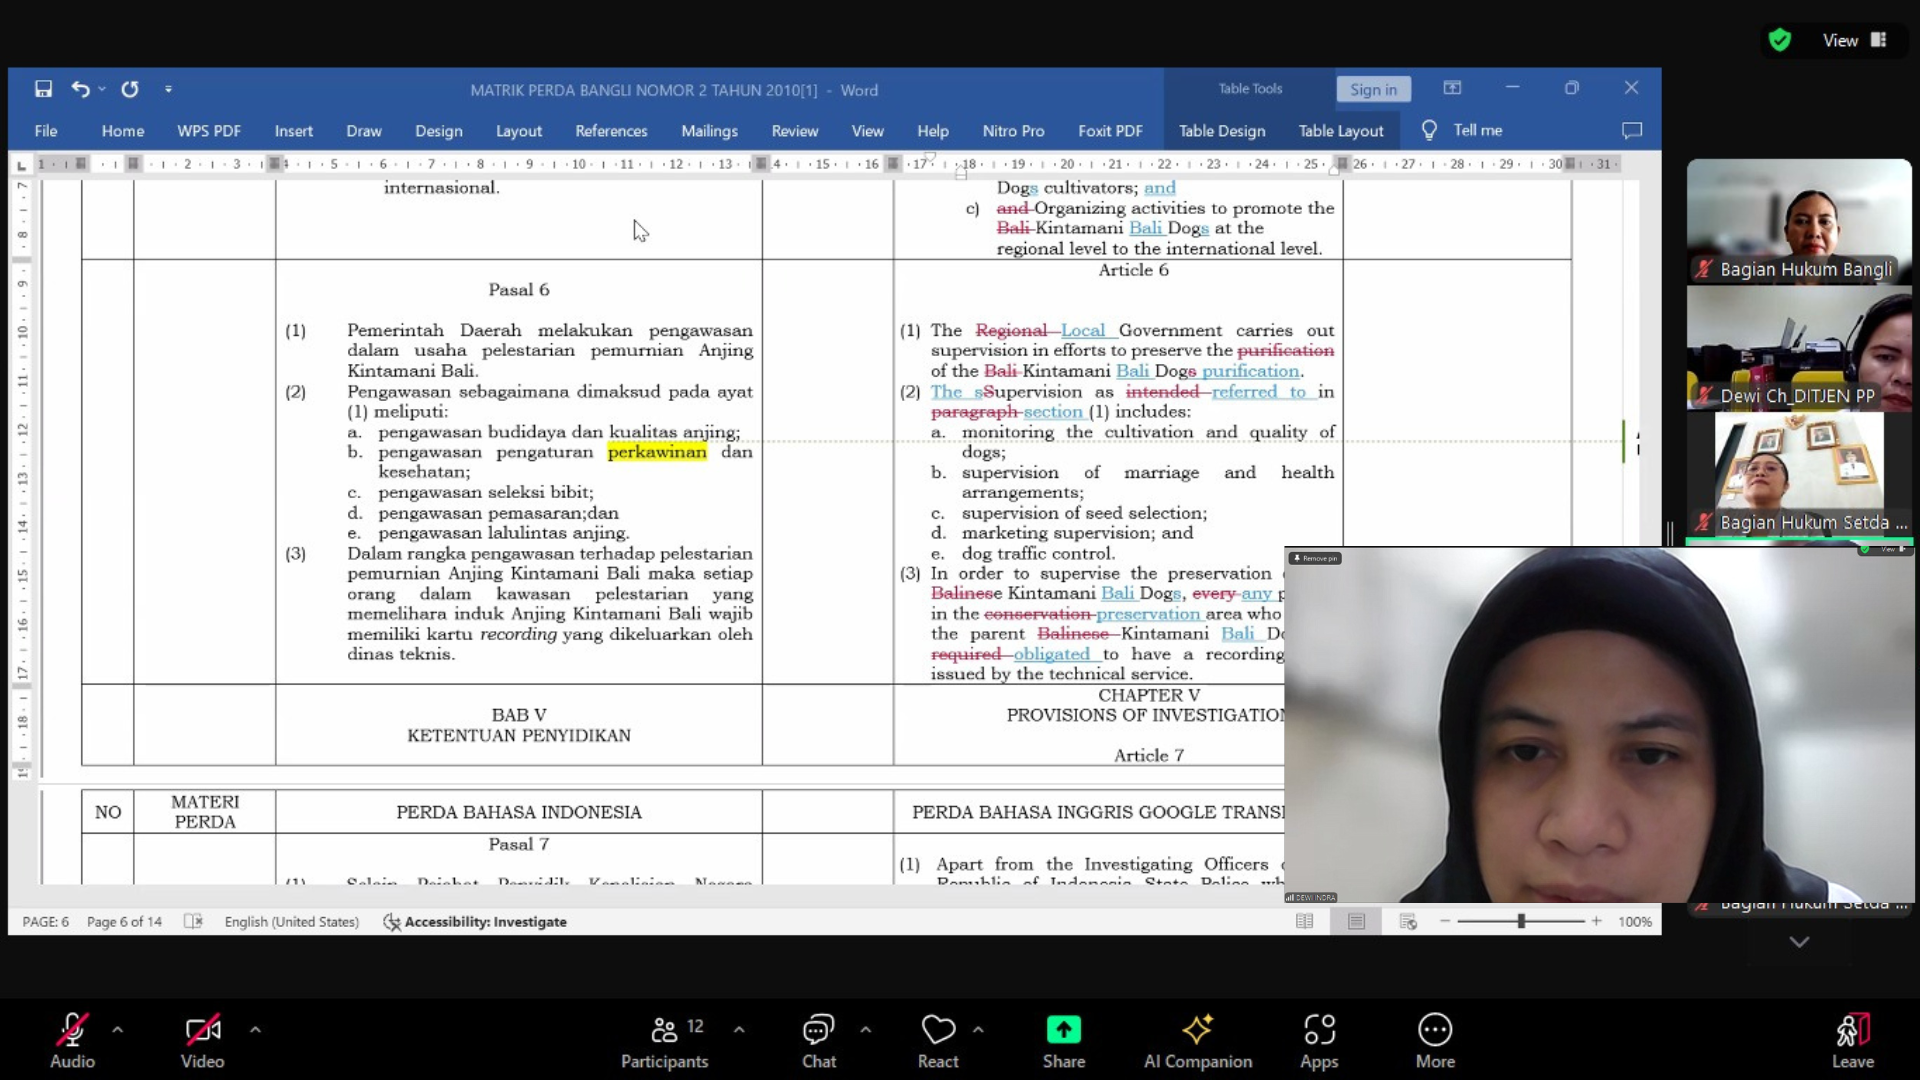Open the Nitro Pro tab

click(1013, 131)
